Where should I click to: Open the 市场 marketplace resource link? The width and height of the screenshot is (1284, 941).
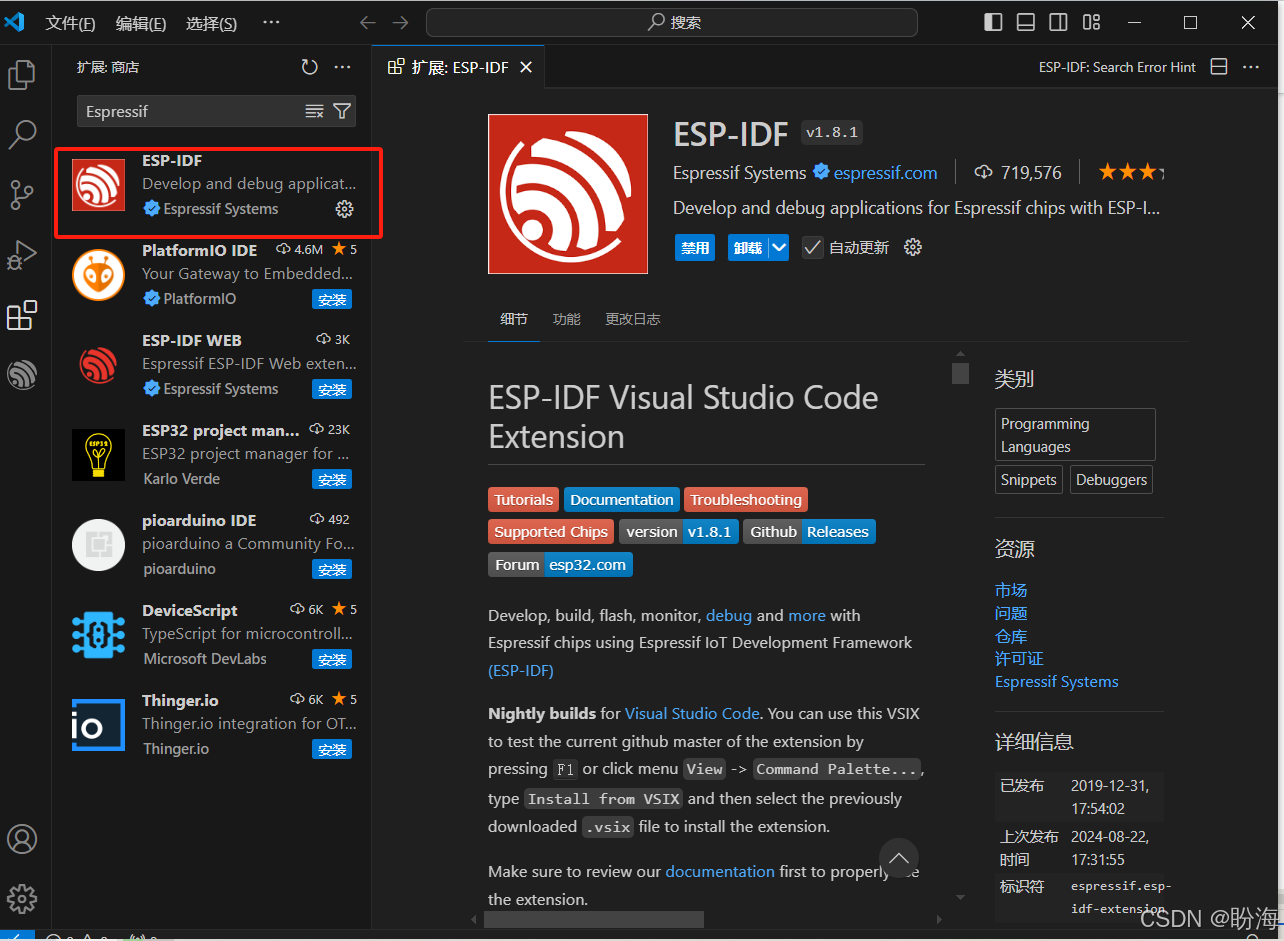pyautogui.click(x=1011, y=590)
